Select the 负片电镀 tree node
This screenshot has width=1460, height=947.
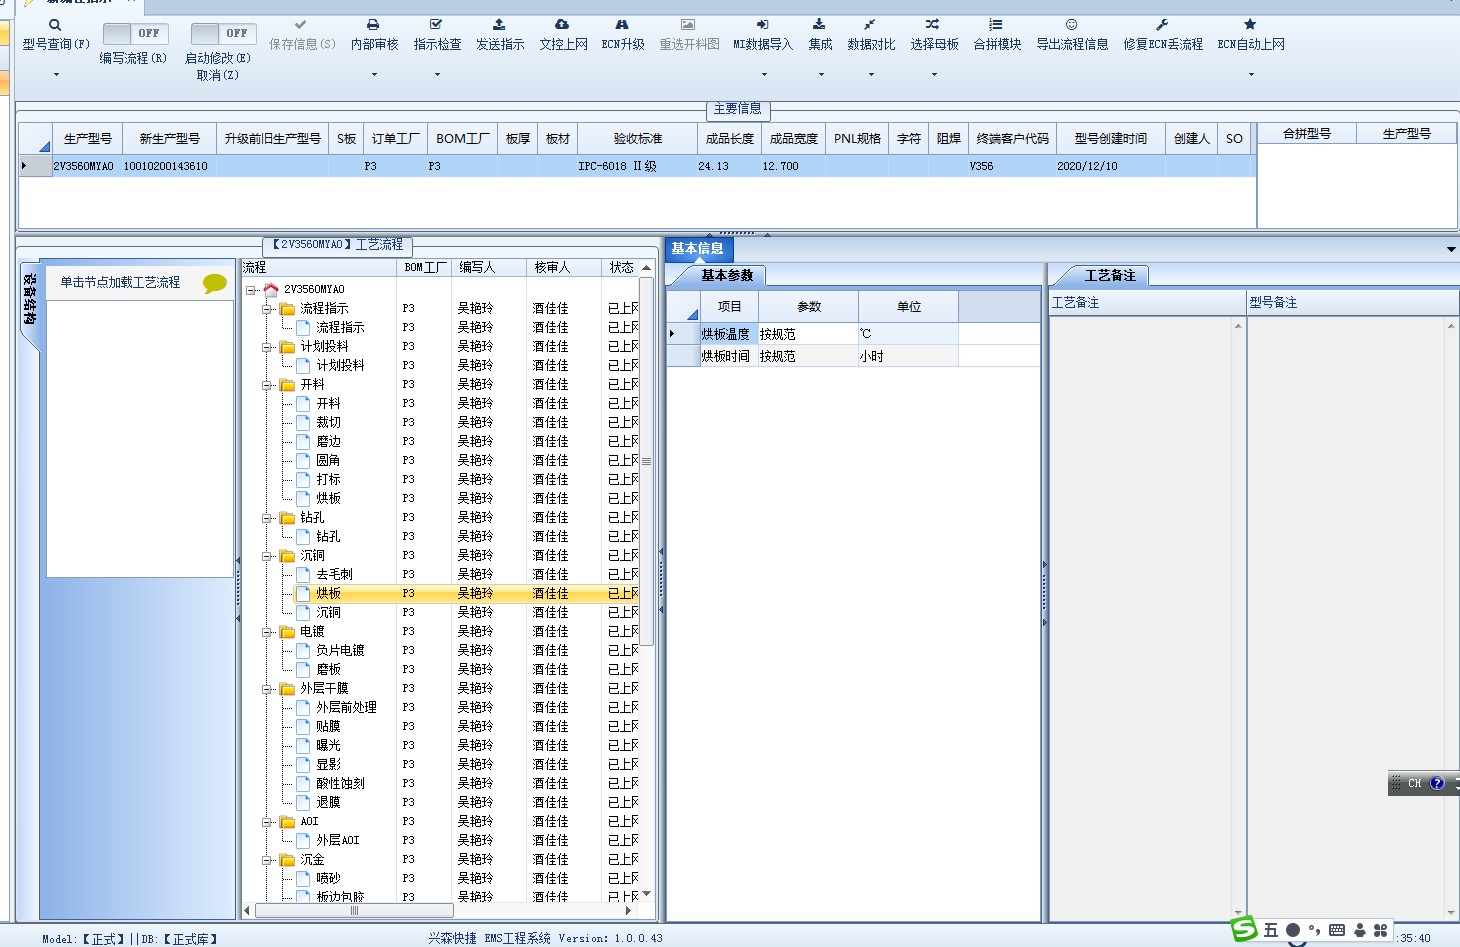coord(340,651)
